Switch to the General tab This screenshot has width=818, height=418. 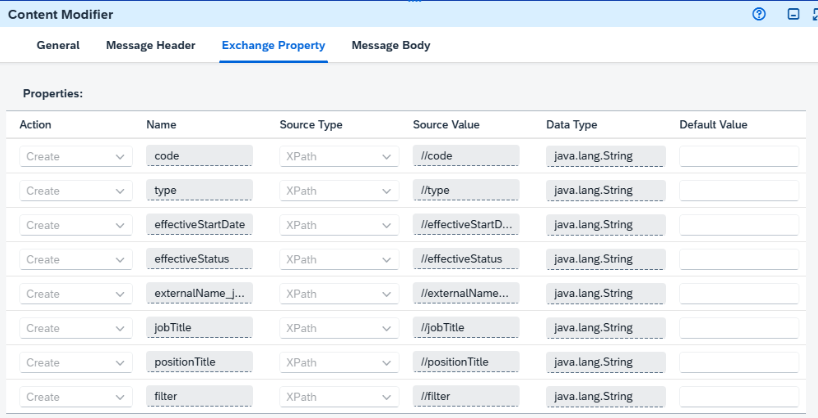(x=58, y=45)
